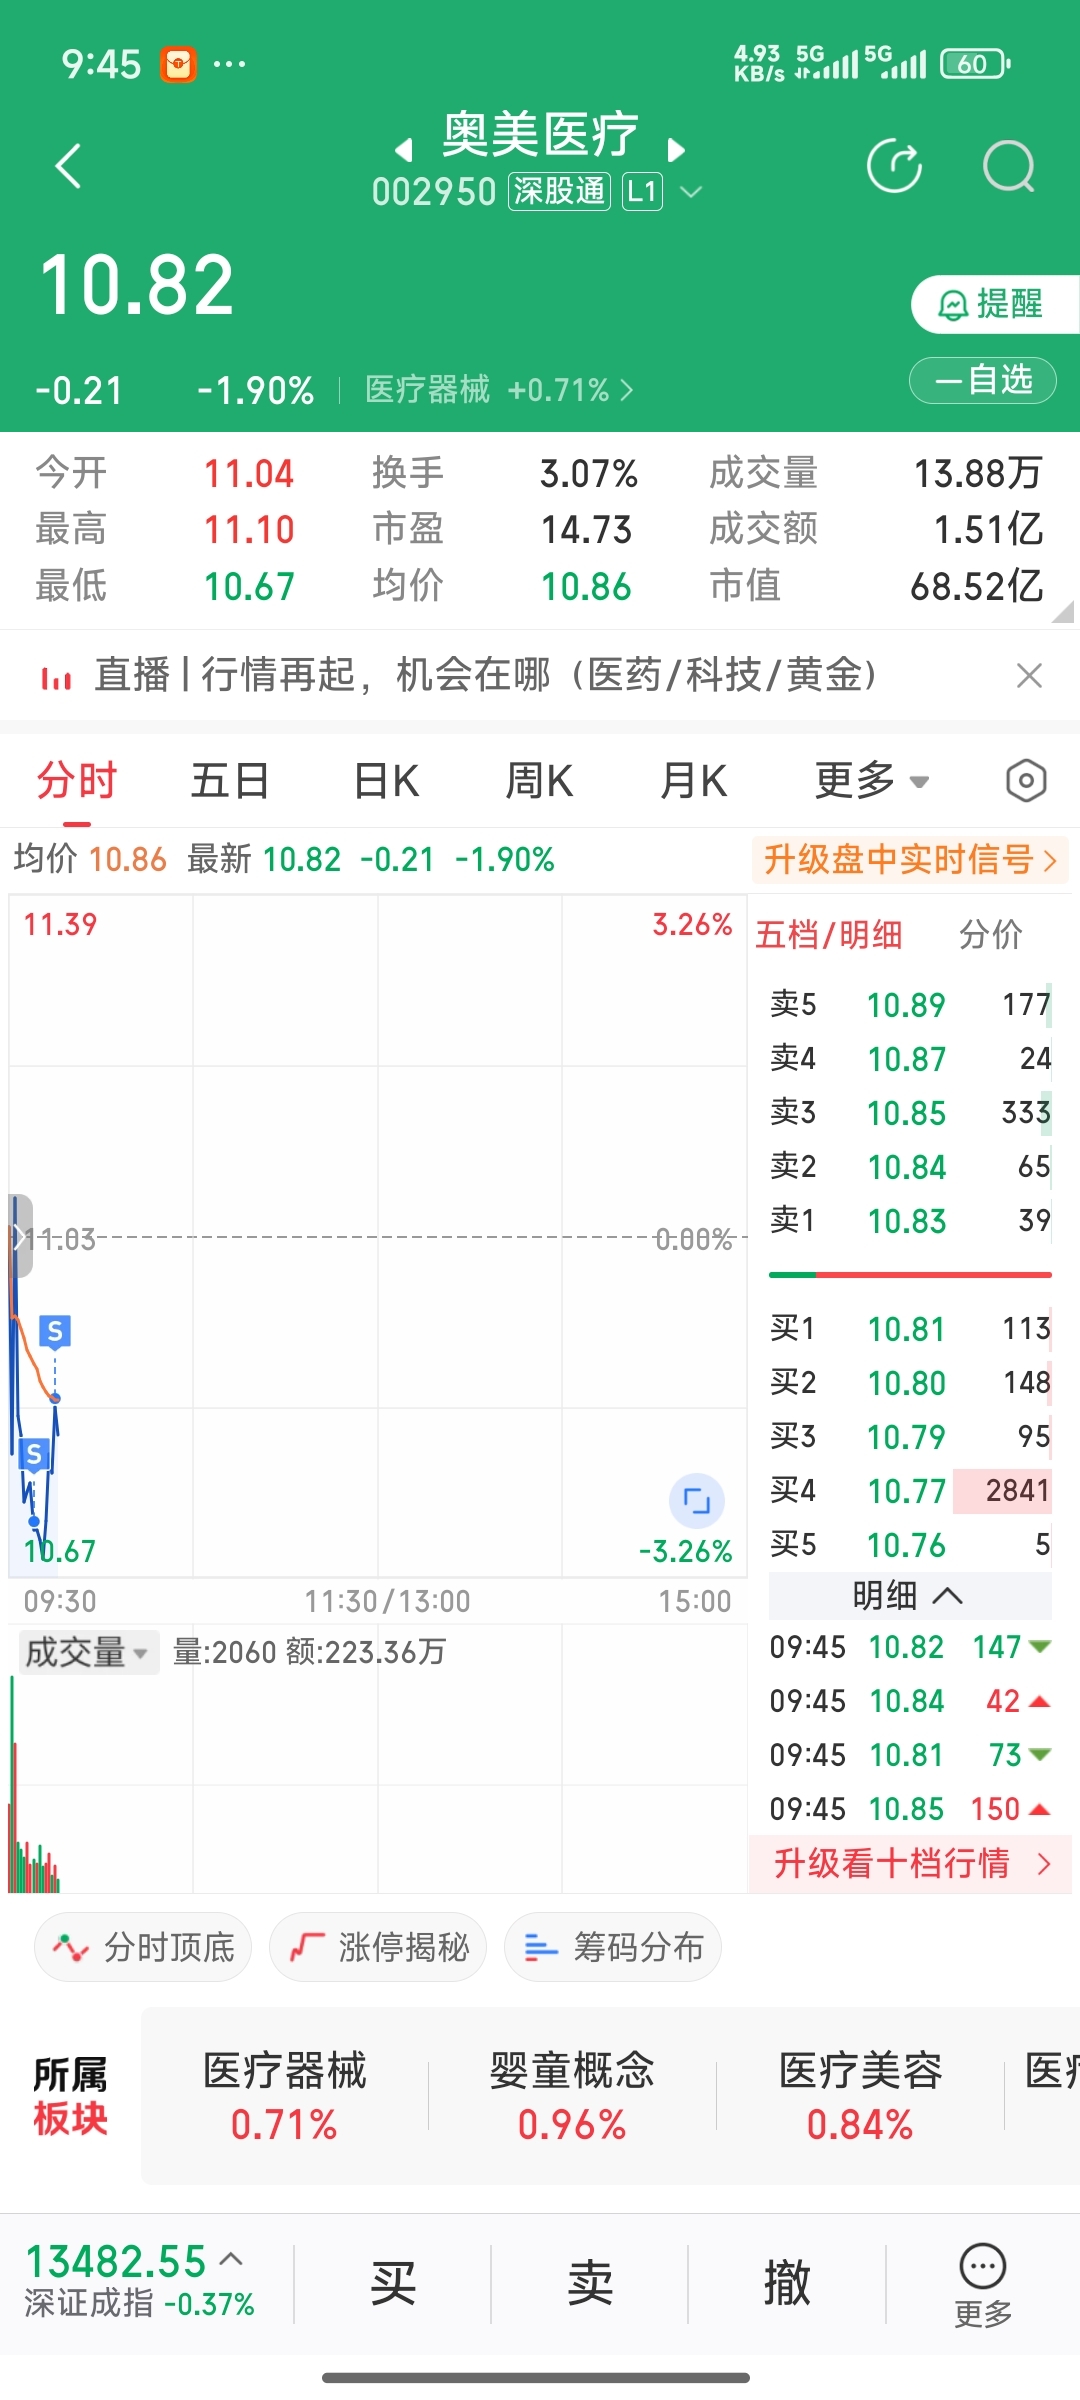Select 卖1 price 10.83 row
The width and height of the screenshot is (1080, 2400).
[910, 1220]
